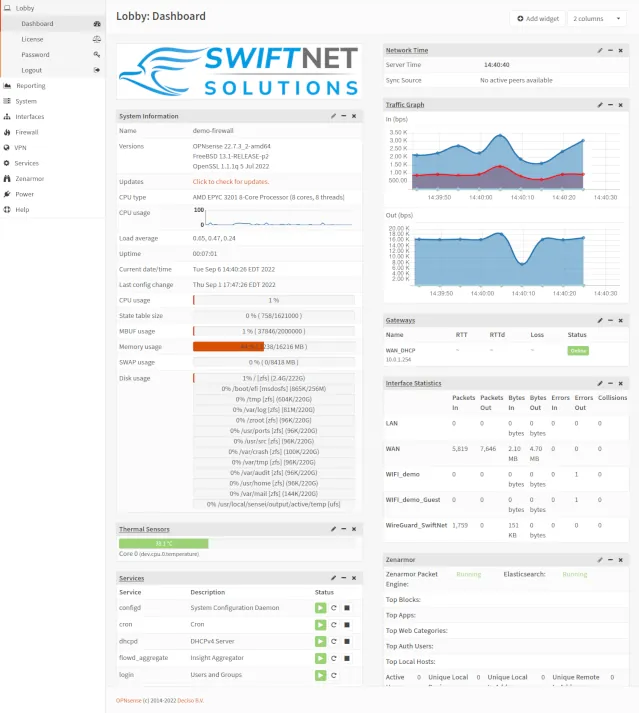Remove the Gateways widget
The width and height of the screenshot is (639, 713).
pyautogui.click(x=620, y=320)
